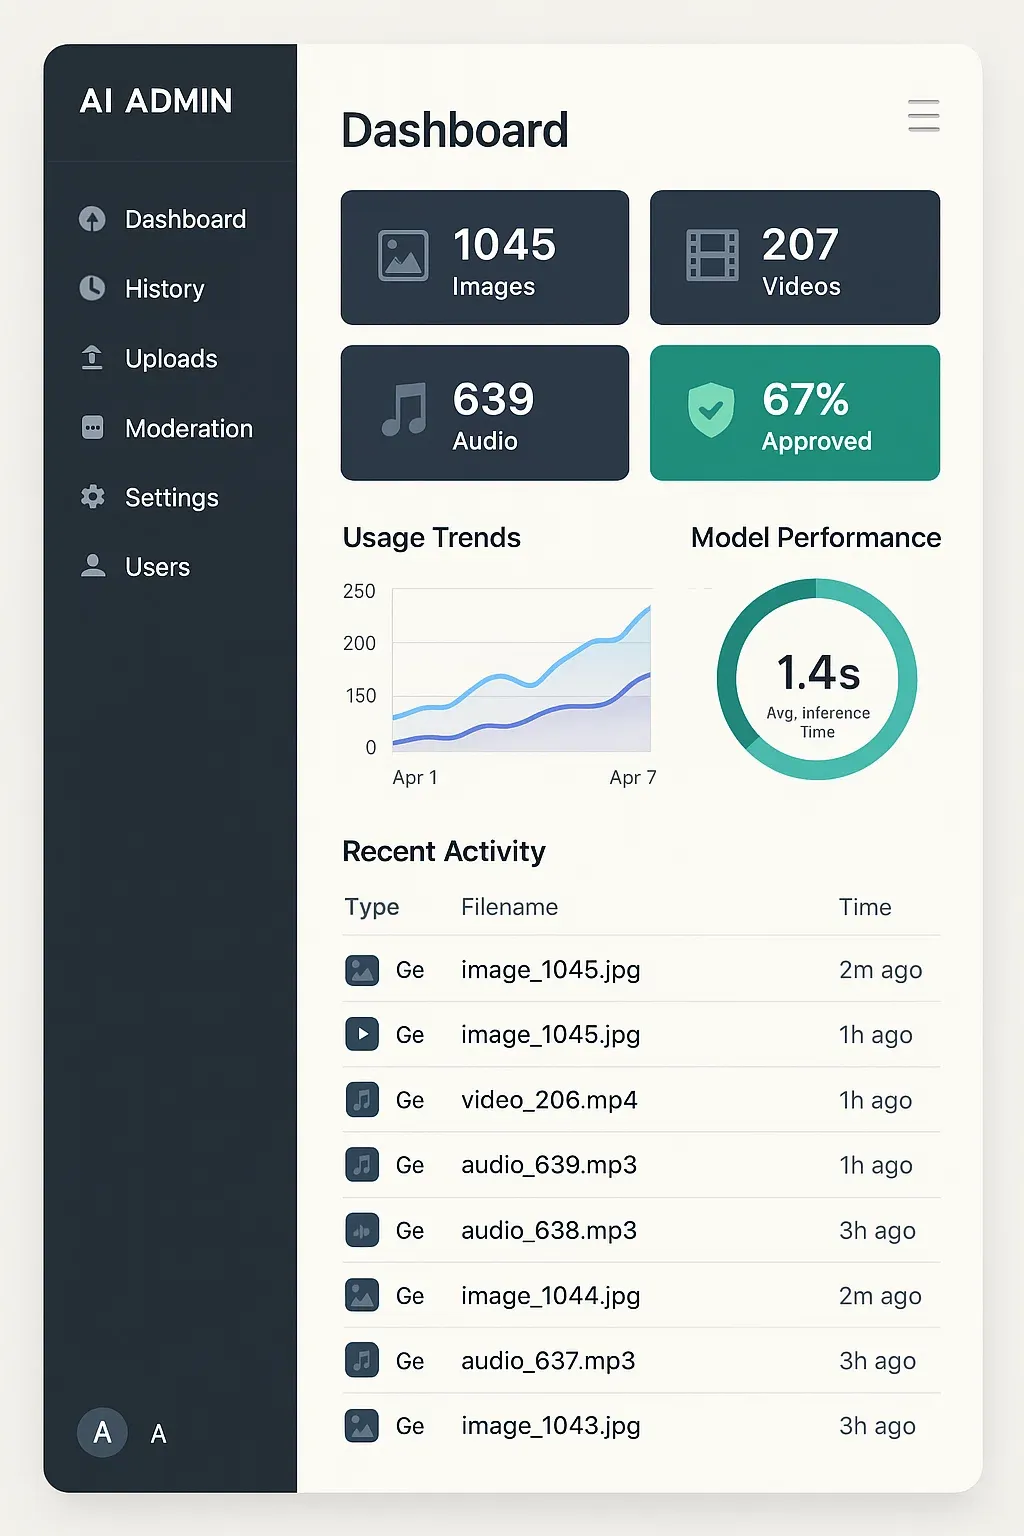Screen dimensions: 1024x1536
Task: Click the Uploads arrow icon
Action: 92,358
